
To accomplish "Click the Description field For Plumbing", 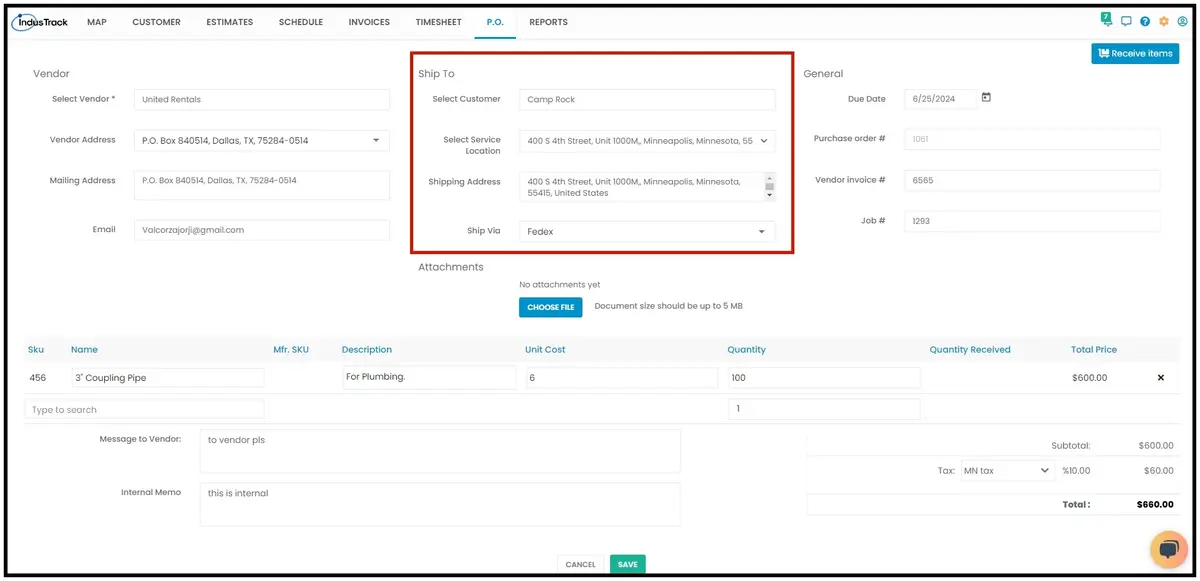I will pos(429,377).
